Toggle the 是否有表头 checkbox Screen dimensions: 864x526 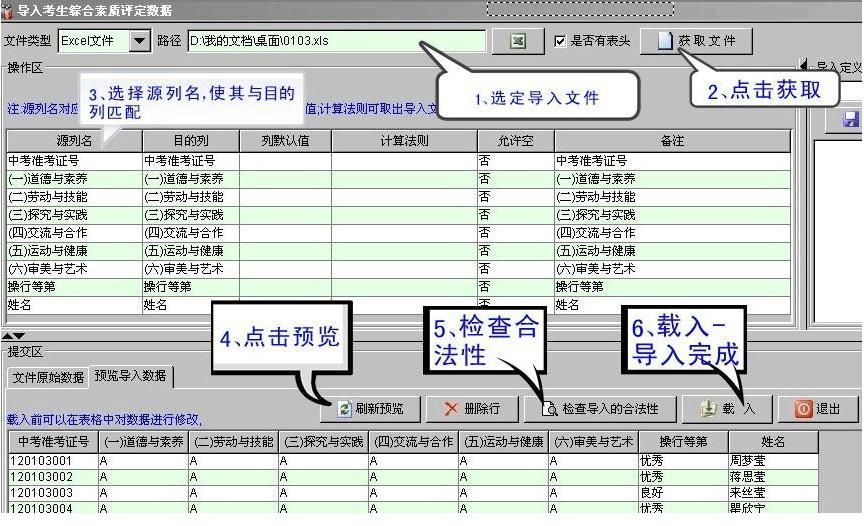pyautogui.click(x=560, y=41)
